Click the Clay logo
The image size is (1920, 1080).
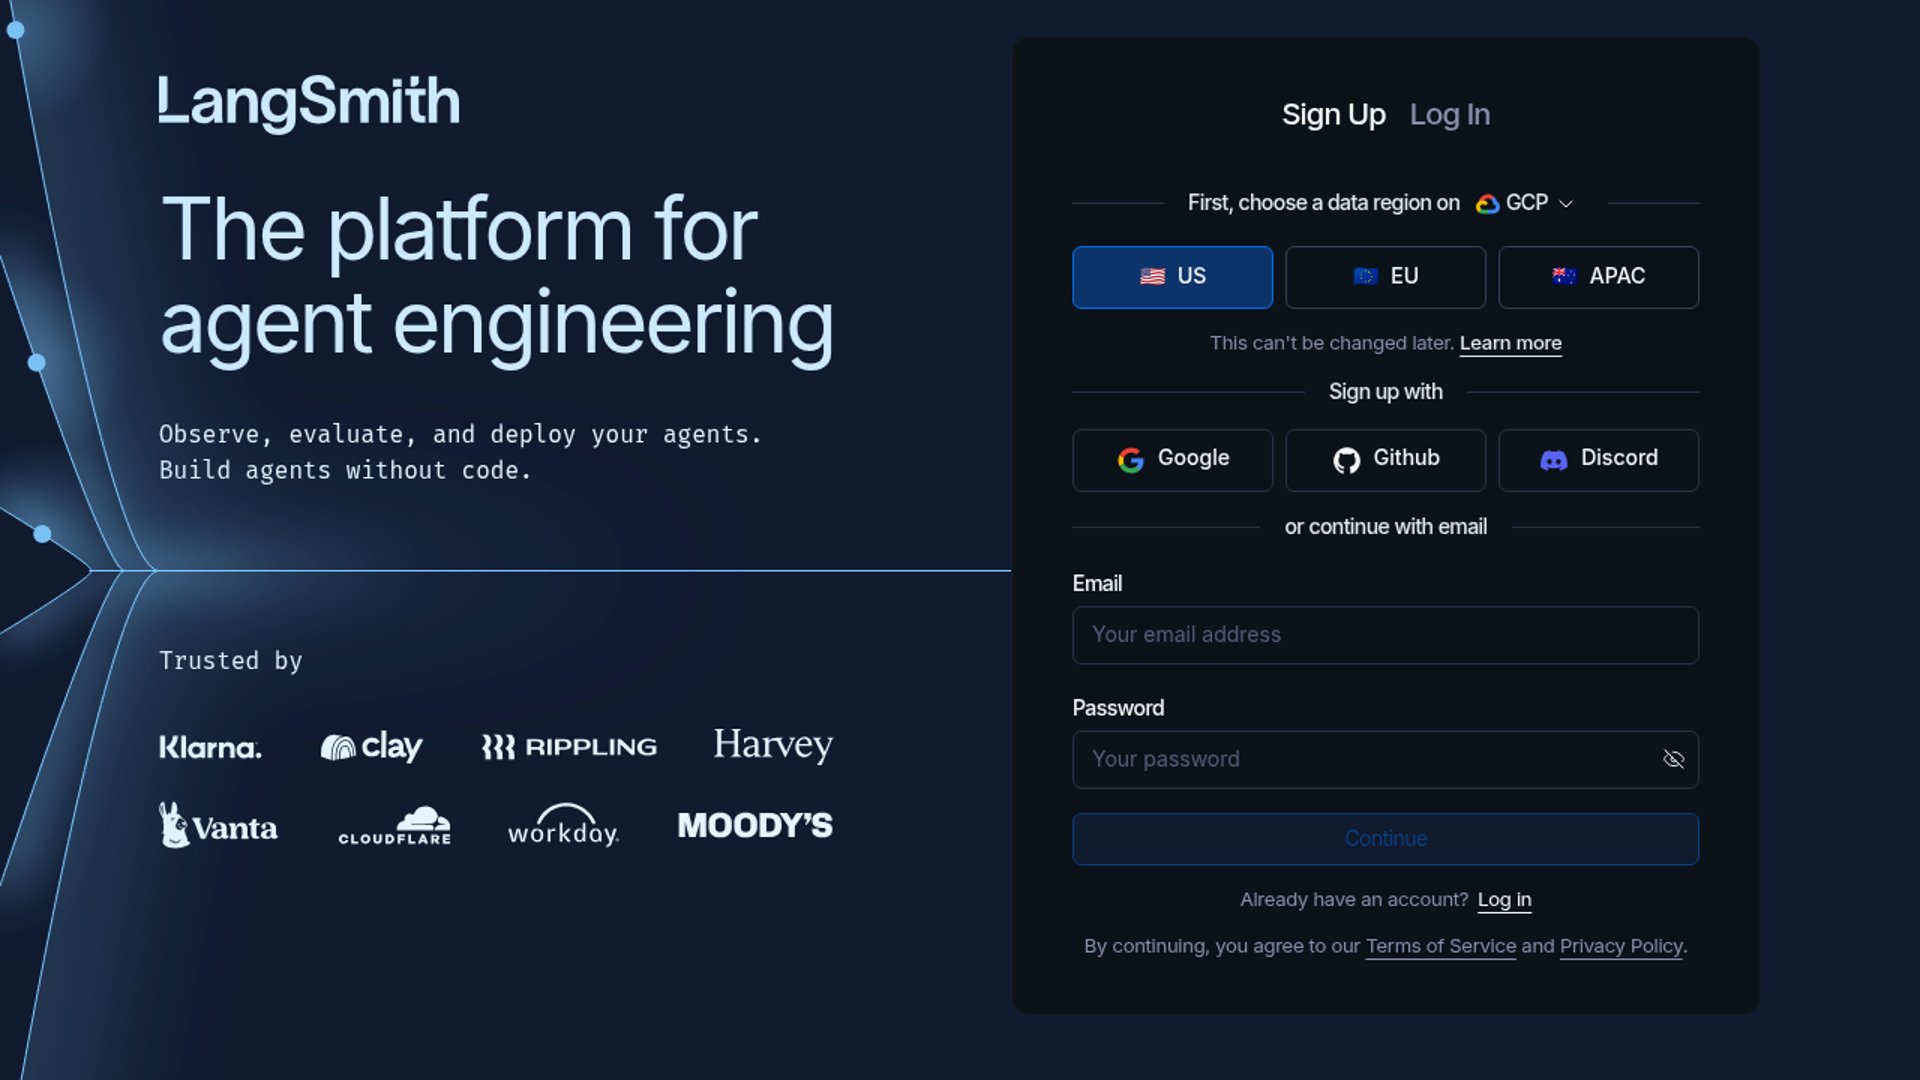coord(371,747)
